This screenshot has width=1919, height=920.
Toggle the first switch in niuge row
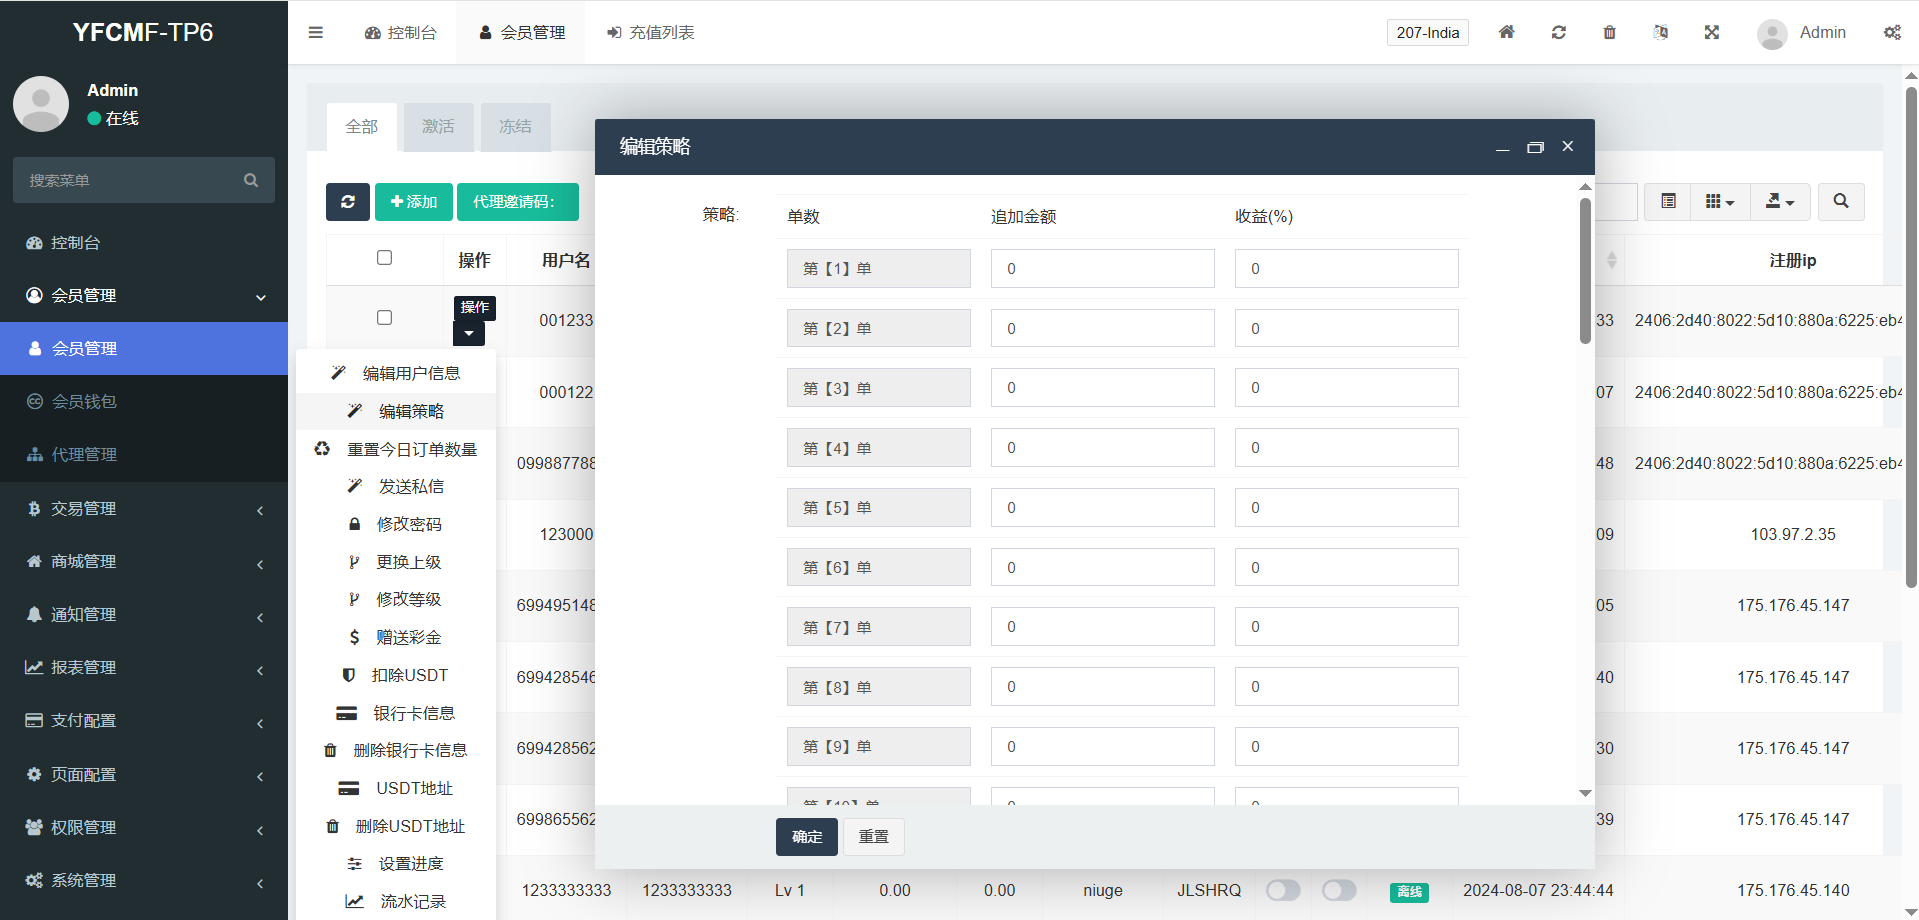click(1282, 890)
